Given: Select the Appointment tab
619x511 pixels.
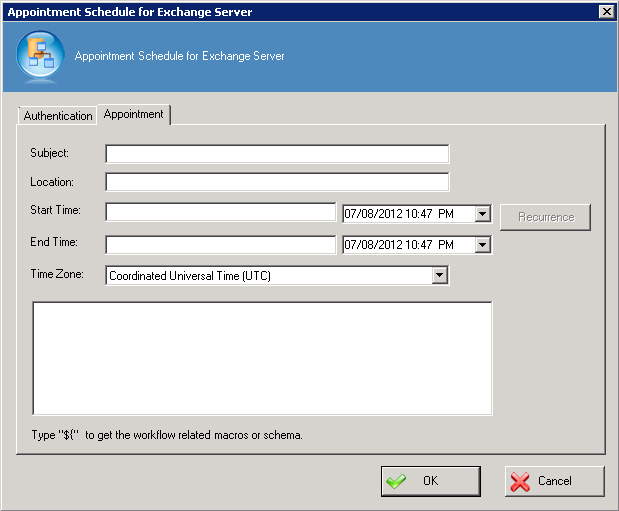Looking at the screenshot, I should tap(134, 115).
